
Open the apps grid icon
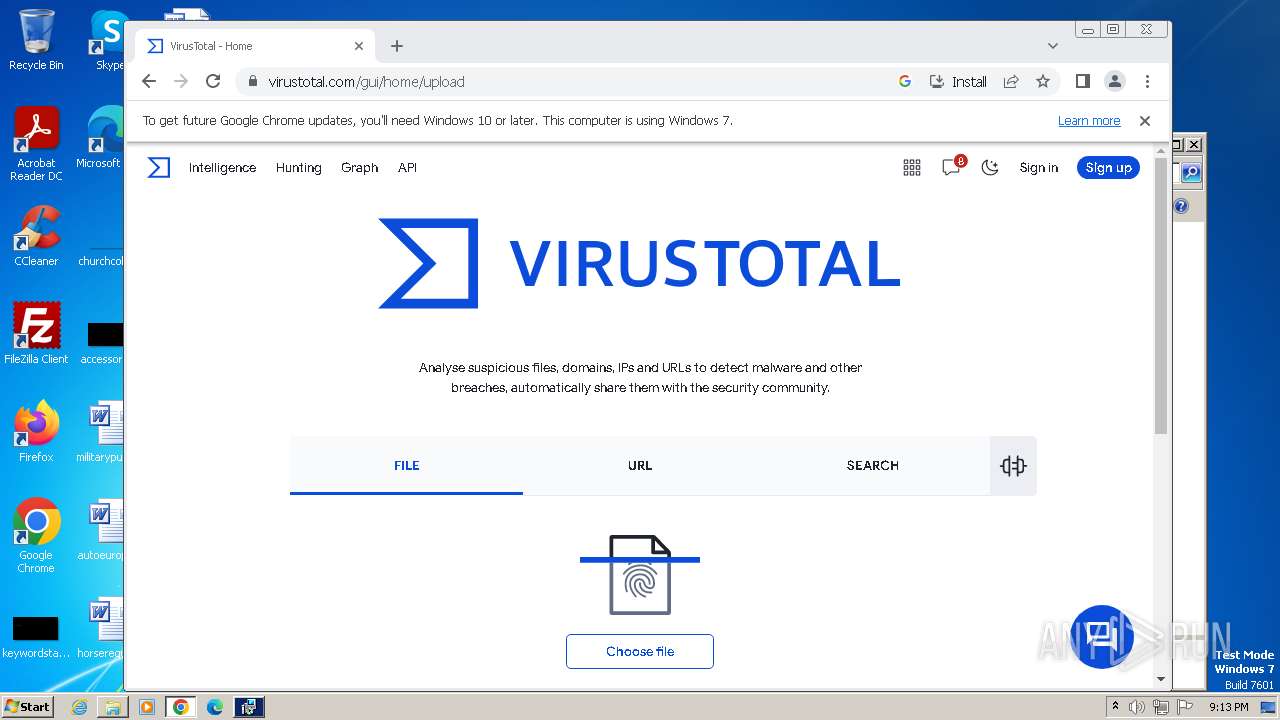(x=912, y=168)
